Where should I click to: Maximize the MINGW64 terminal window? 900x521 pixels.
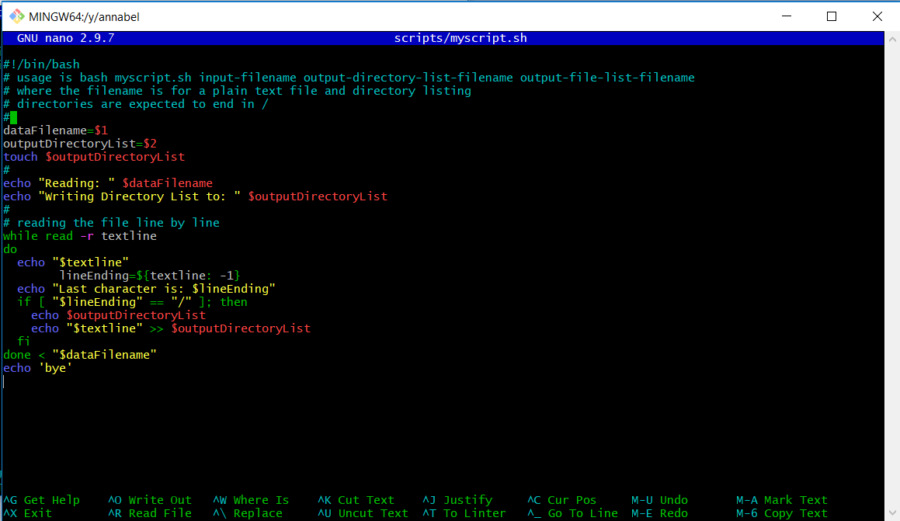pos(832,15)
